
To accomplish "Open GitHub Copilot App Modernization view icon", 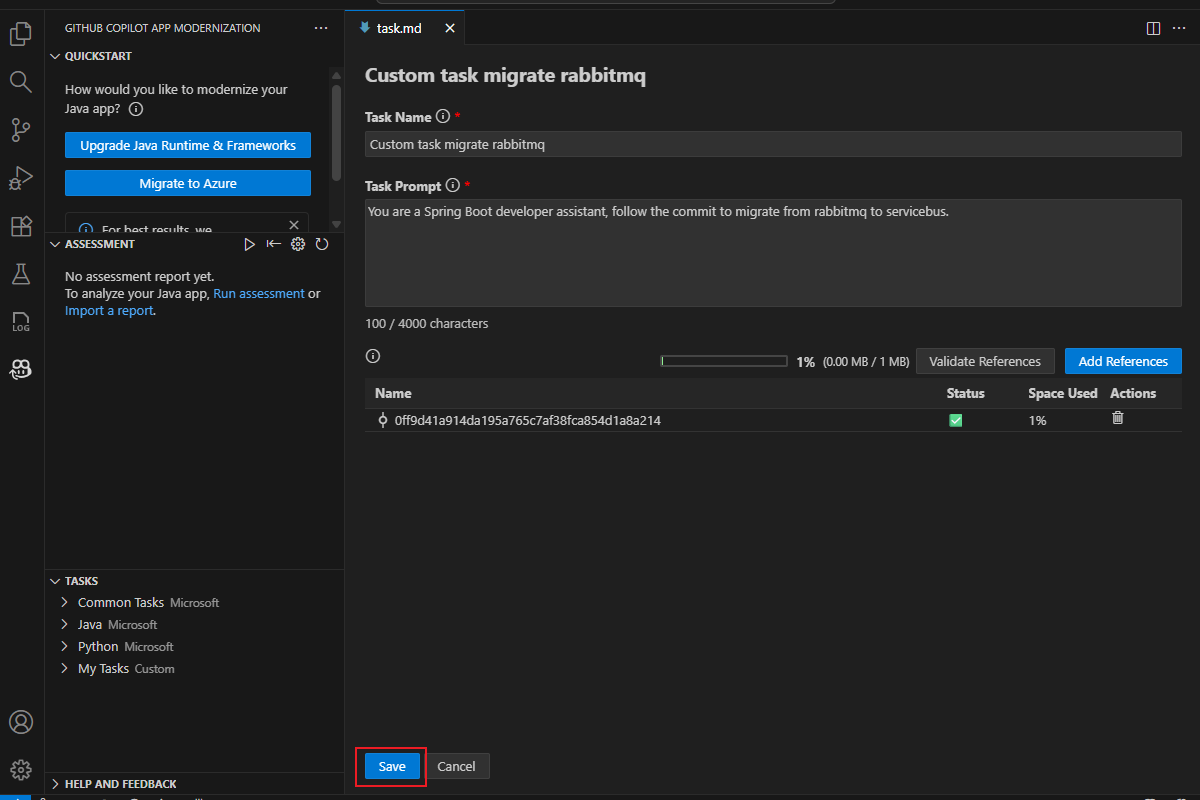I will click(21, 370).
